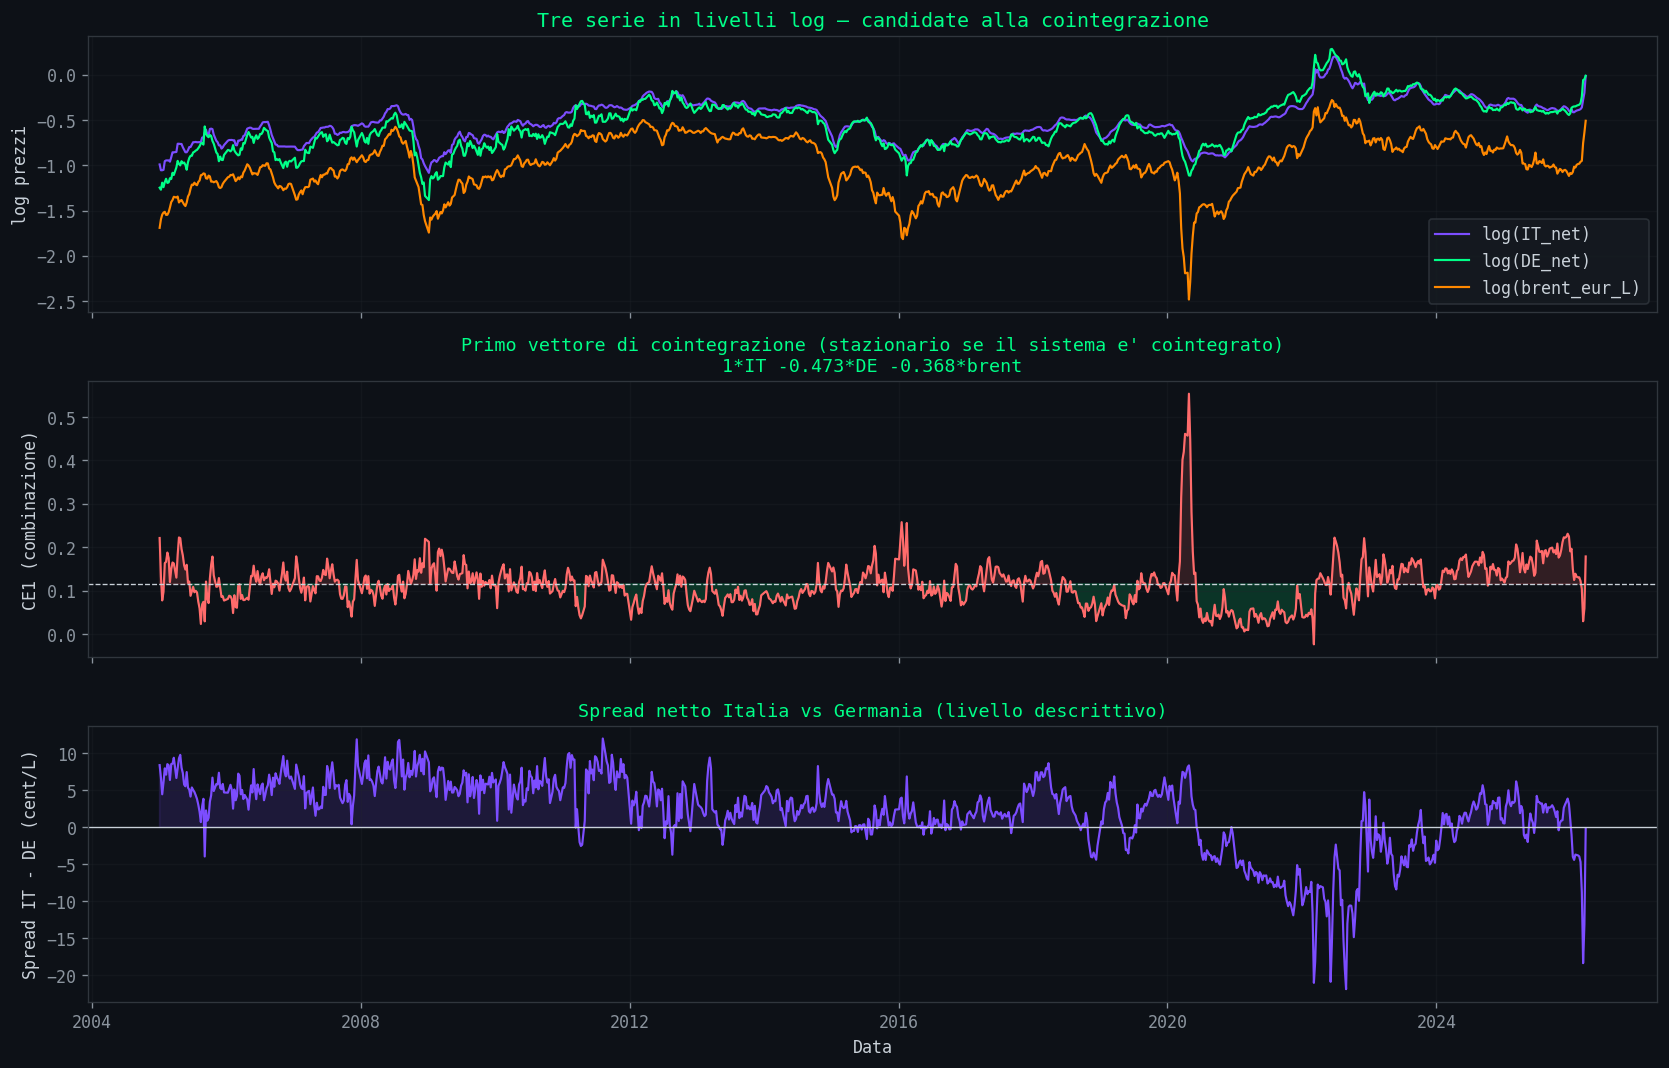1669x1068 pixels.
Task: Click the 'Primo vettore di cointegrazione' title
Action: 872,345
